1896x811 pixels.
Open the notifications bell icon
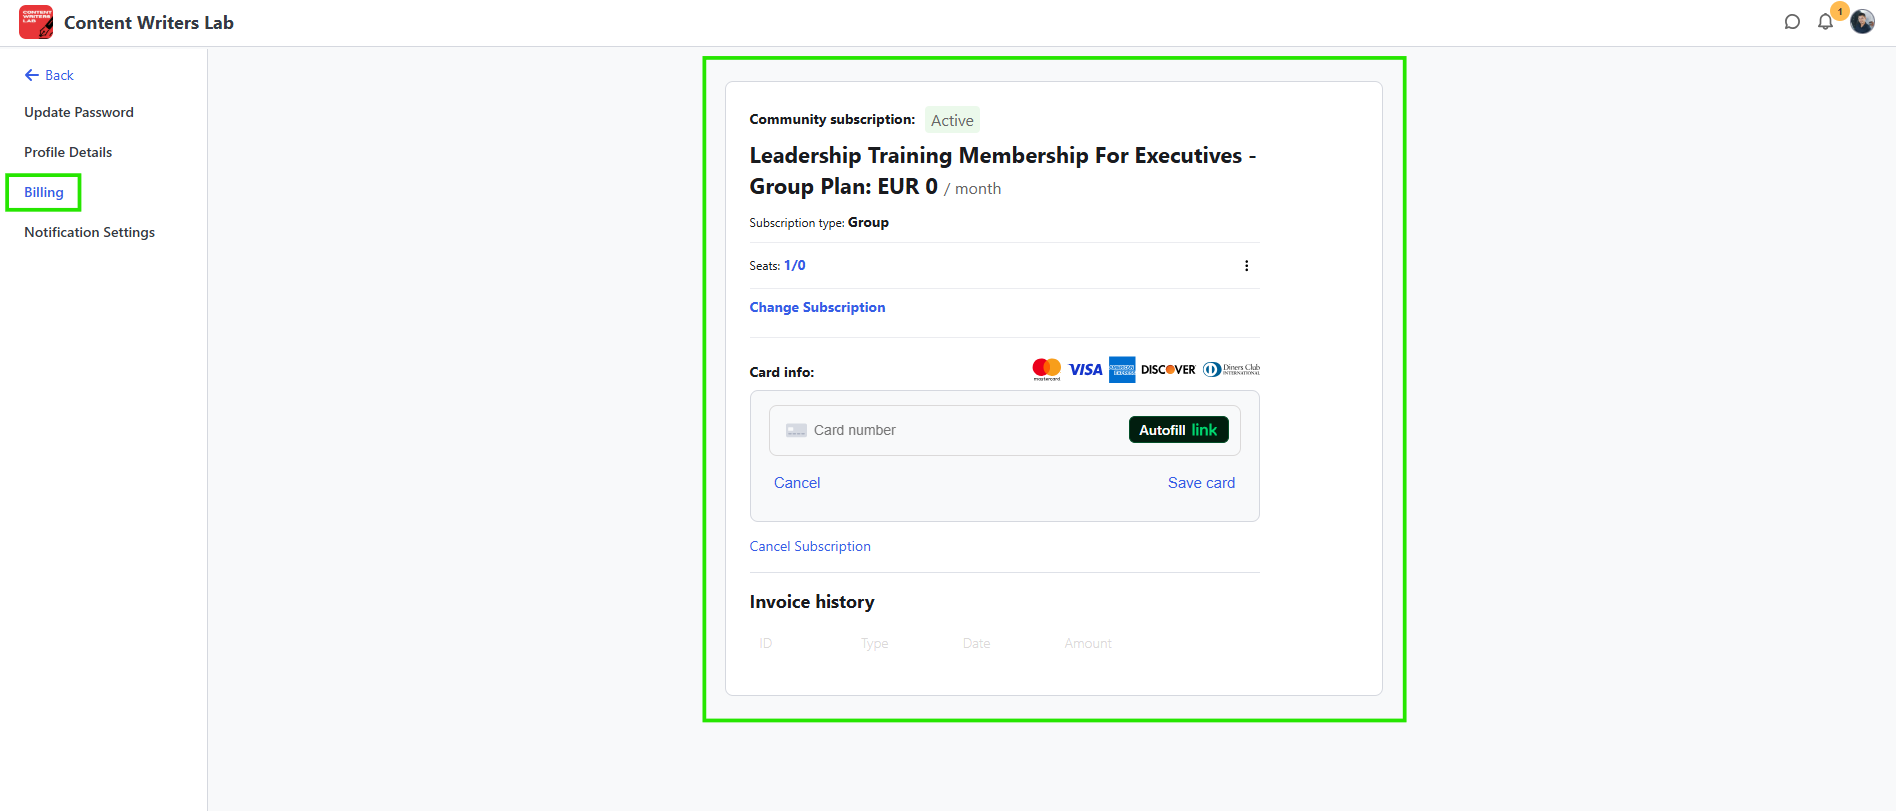click(x=1825, y=22)
